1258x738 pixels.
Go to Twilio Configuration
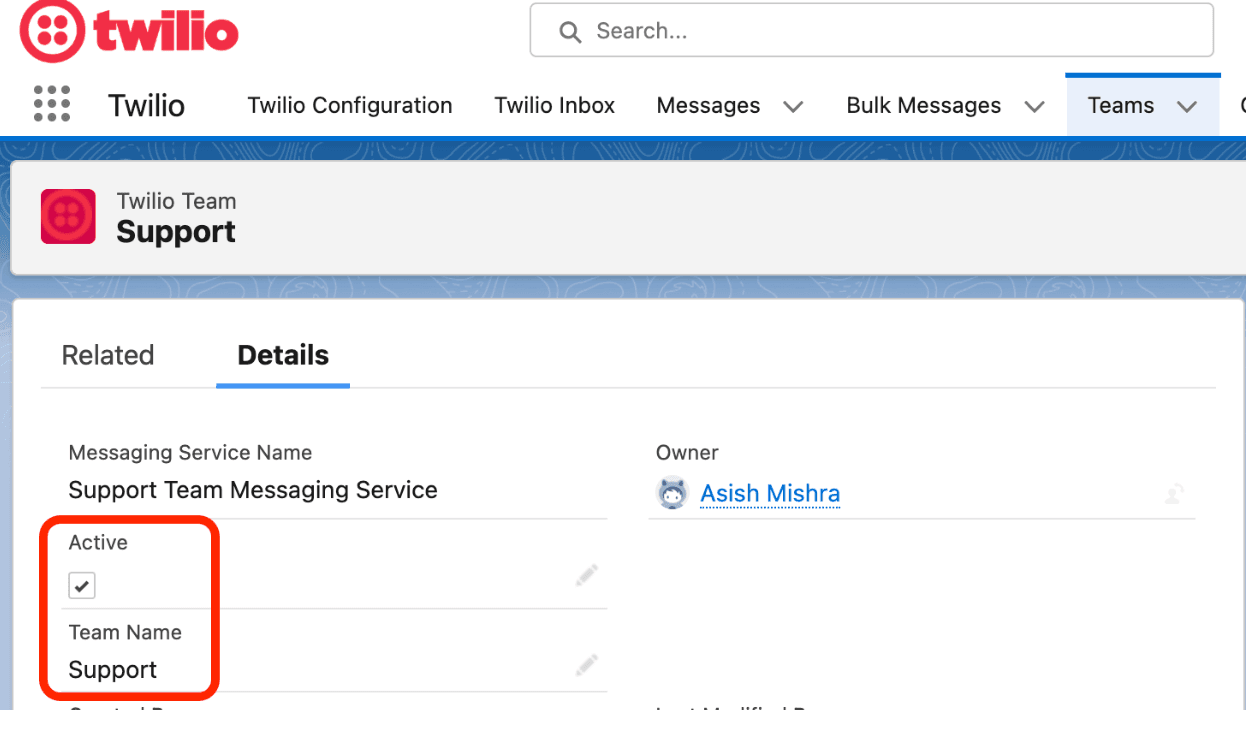point(349,105)
